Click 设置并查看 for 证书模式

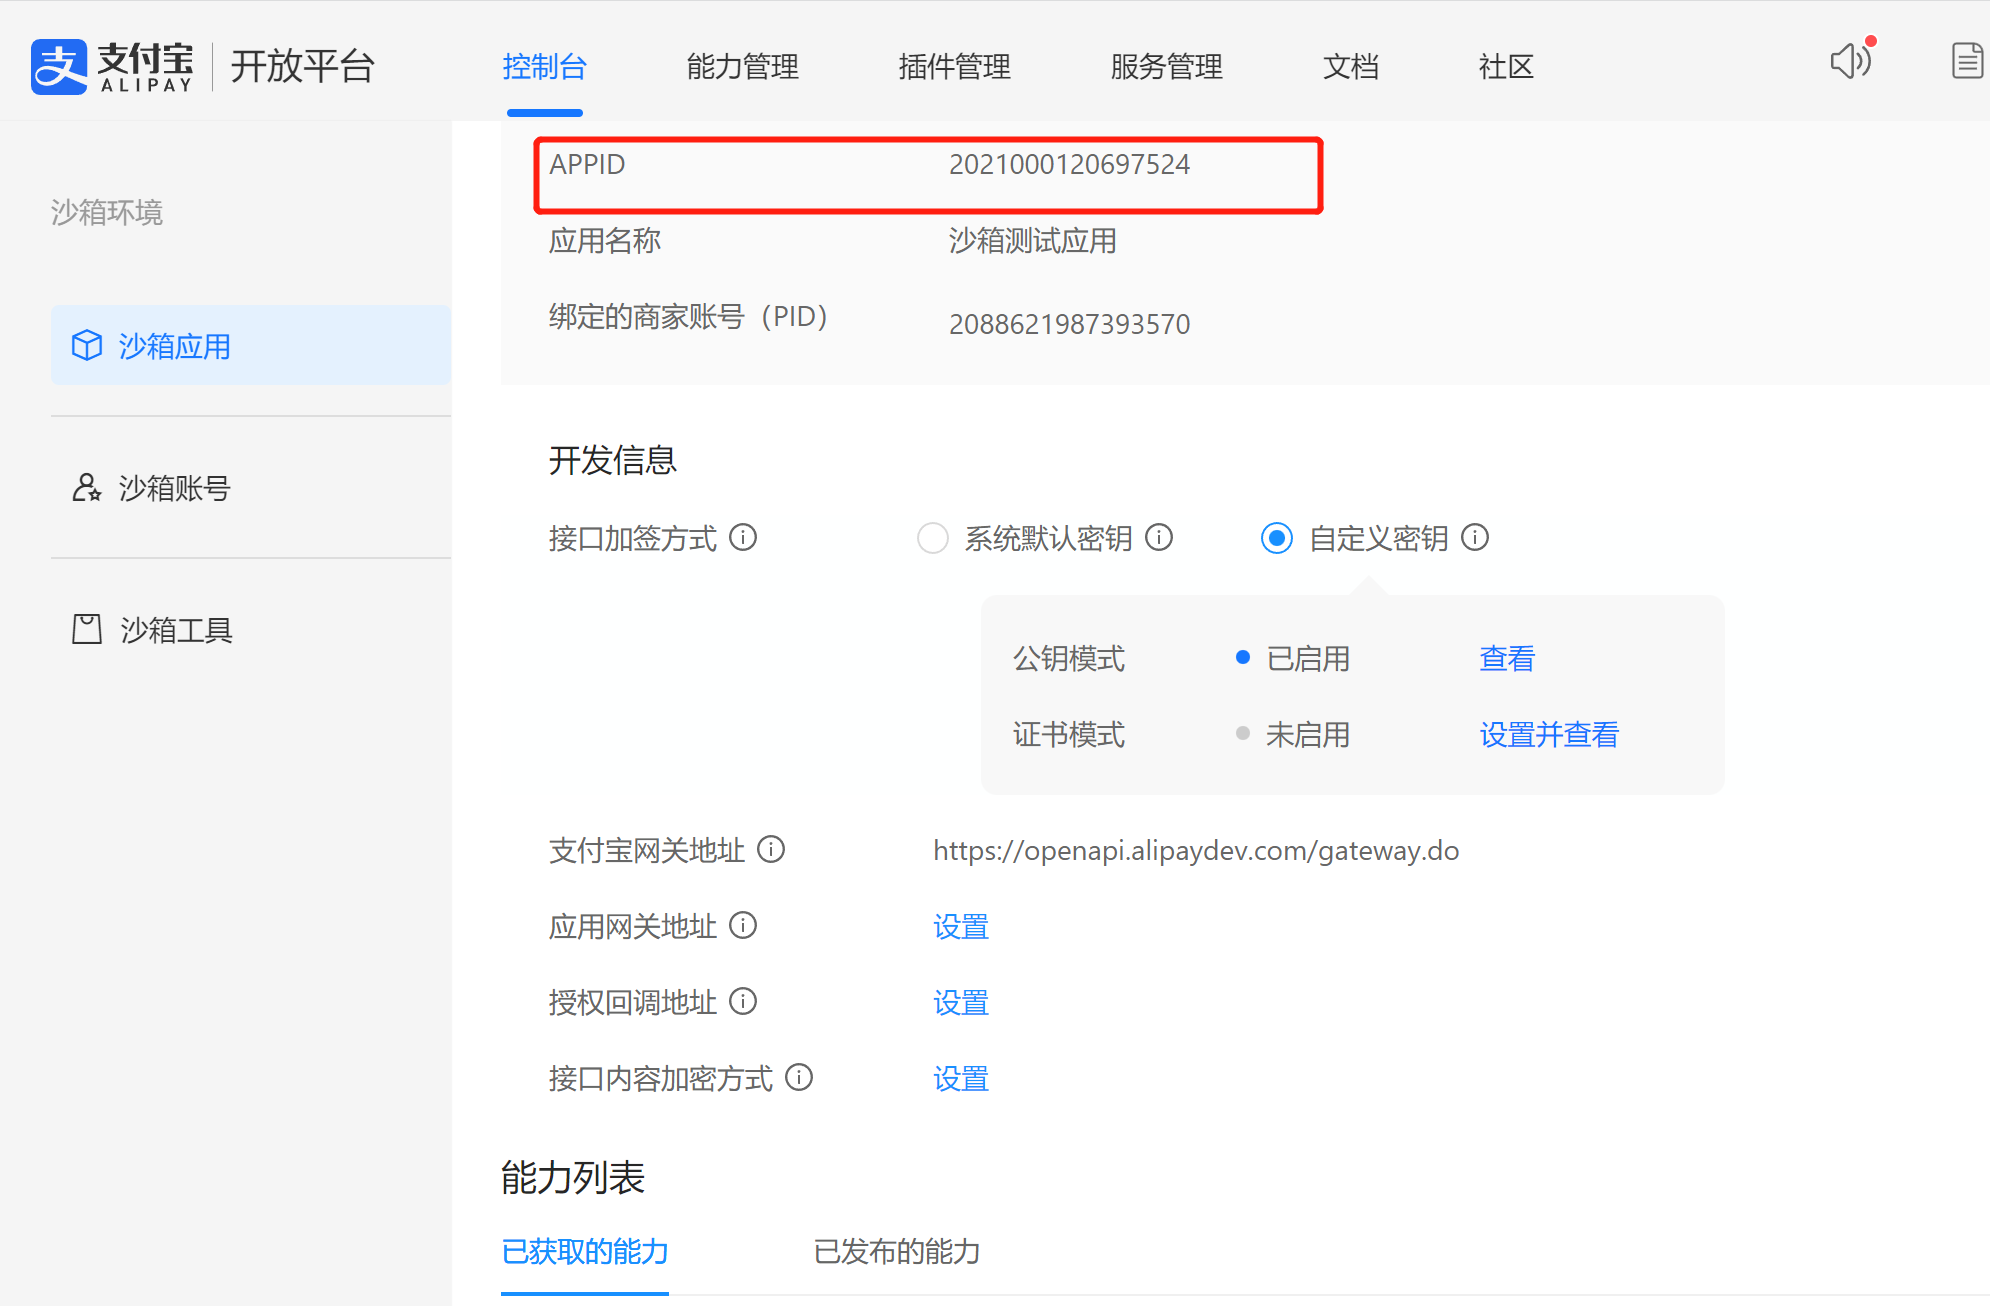click(x=1548, y=734)
